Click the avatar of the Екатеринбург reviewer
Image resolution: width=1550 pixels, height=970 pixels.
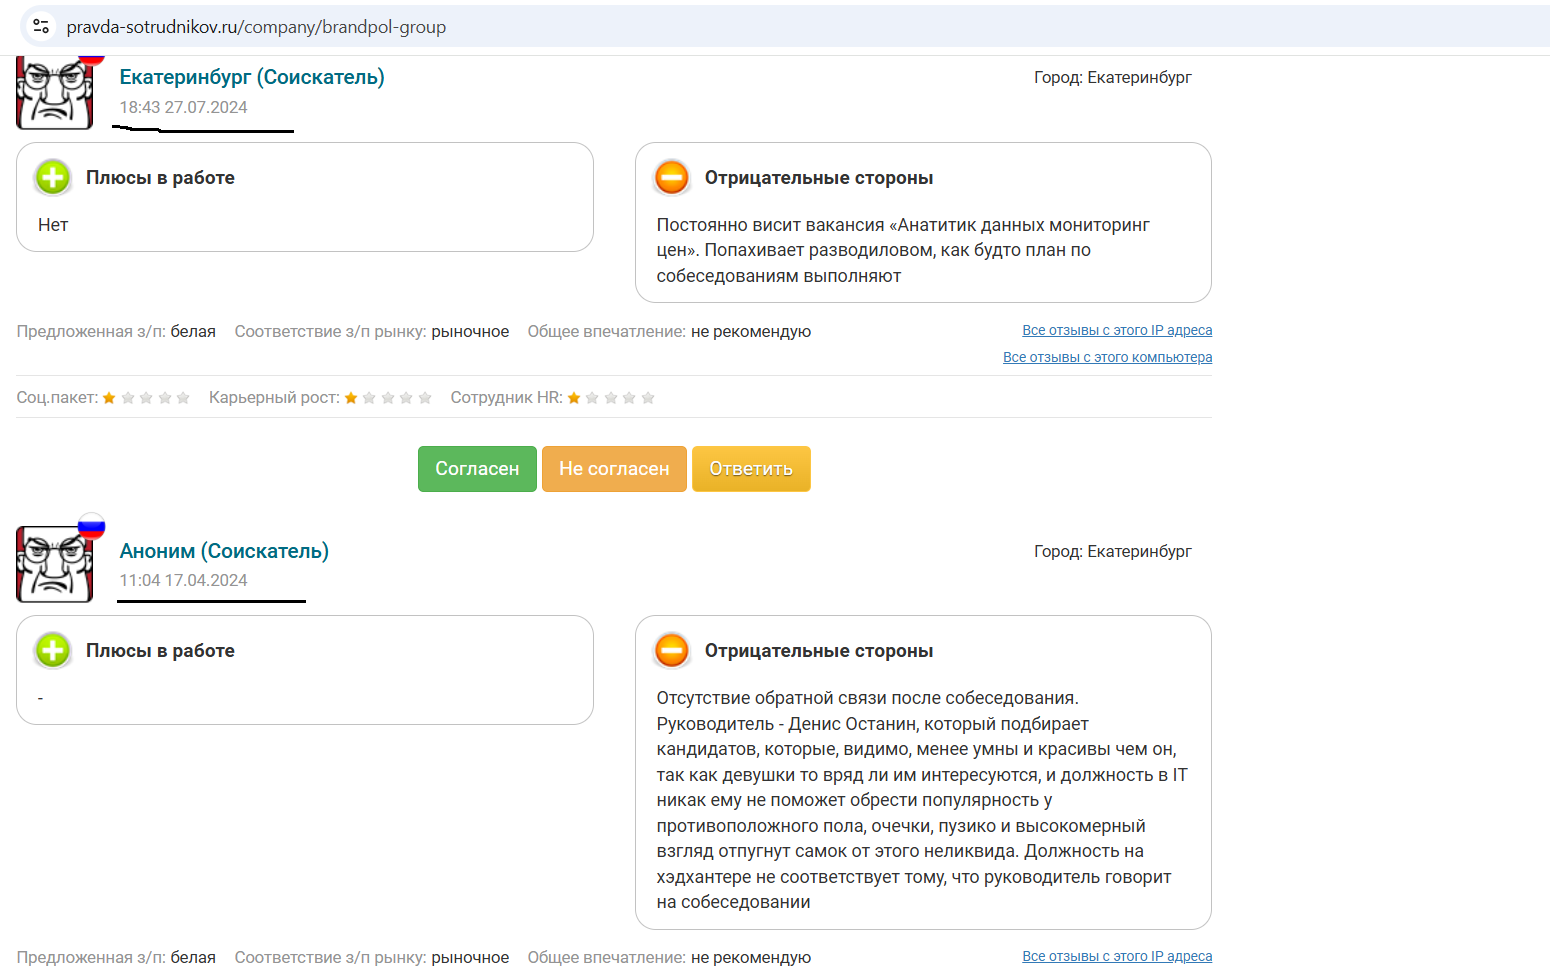pyautogui.click(x=54, y=94)
